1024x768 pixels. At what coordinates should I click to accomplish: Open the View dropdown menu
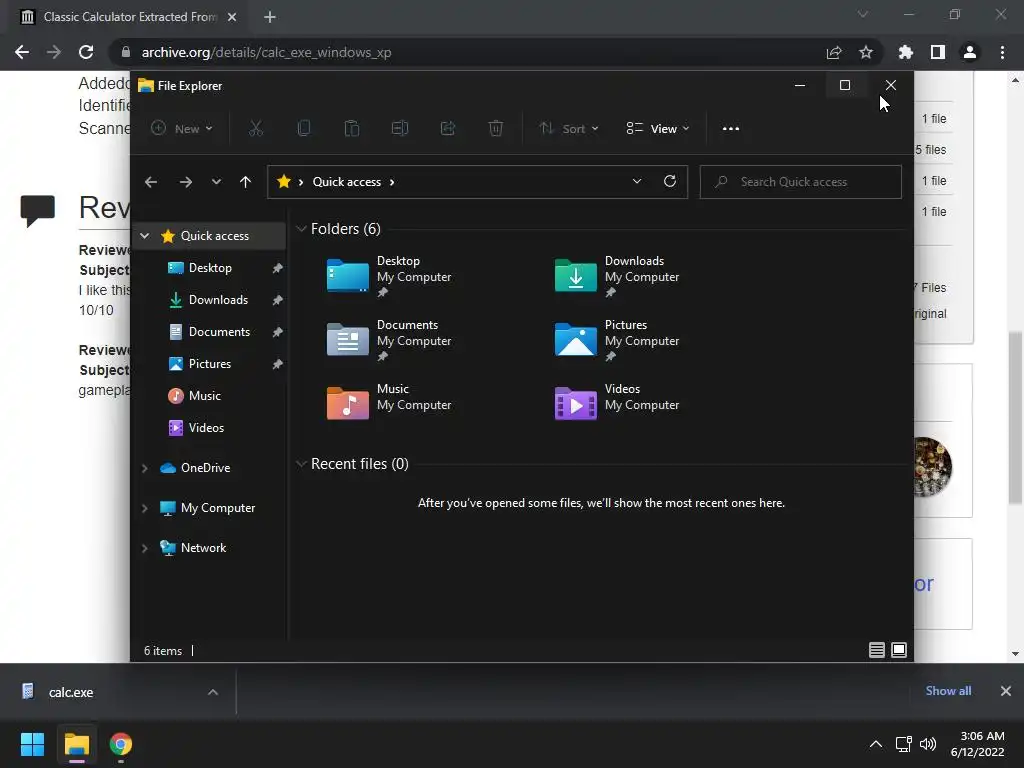point(658,129)
